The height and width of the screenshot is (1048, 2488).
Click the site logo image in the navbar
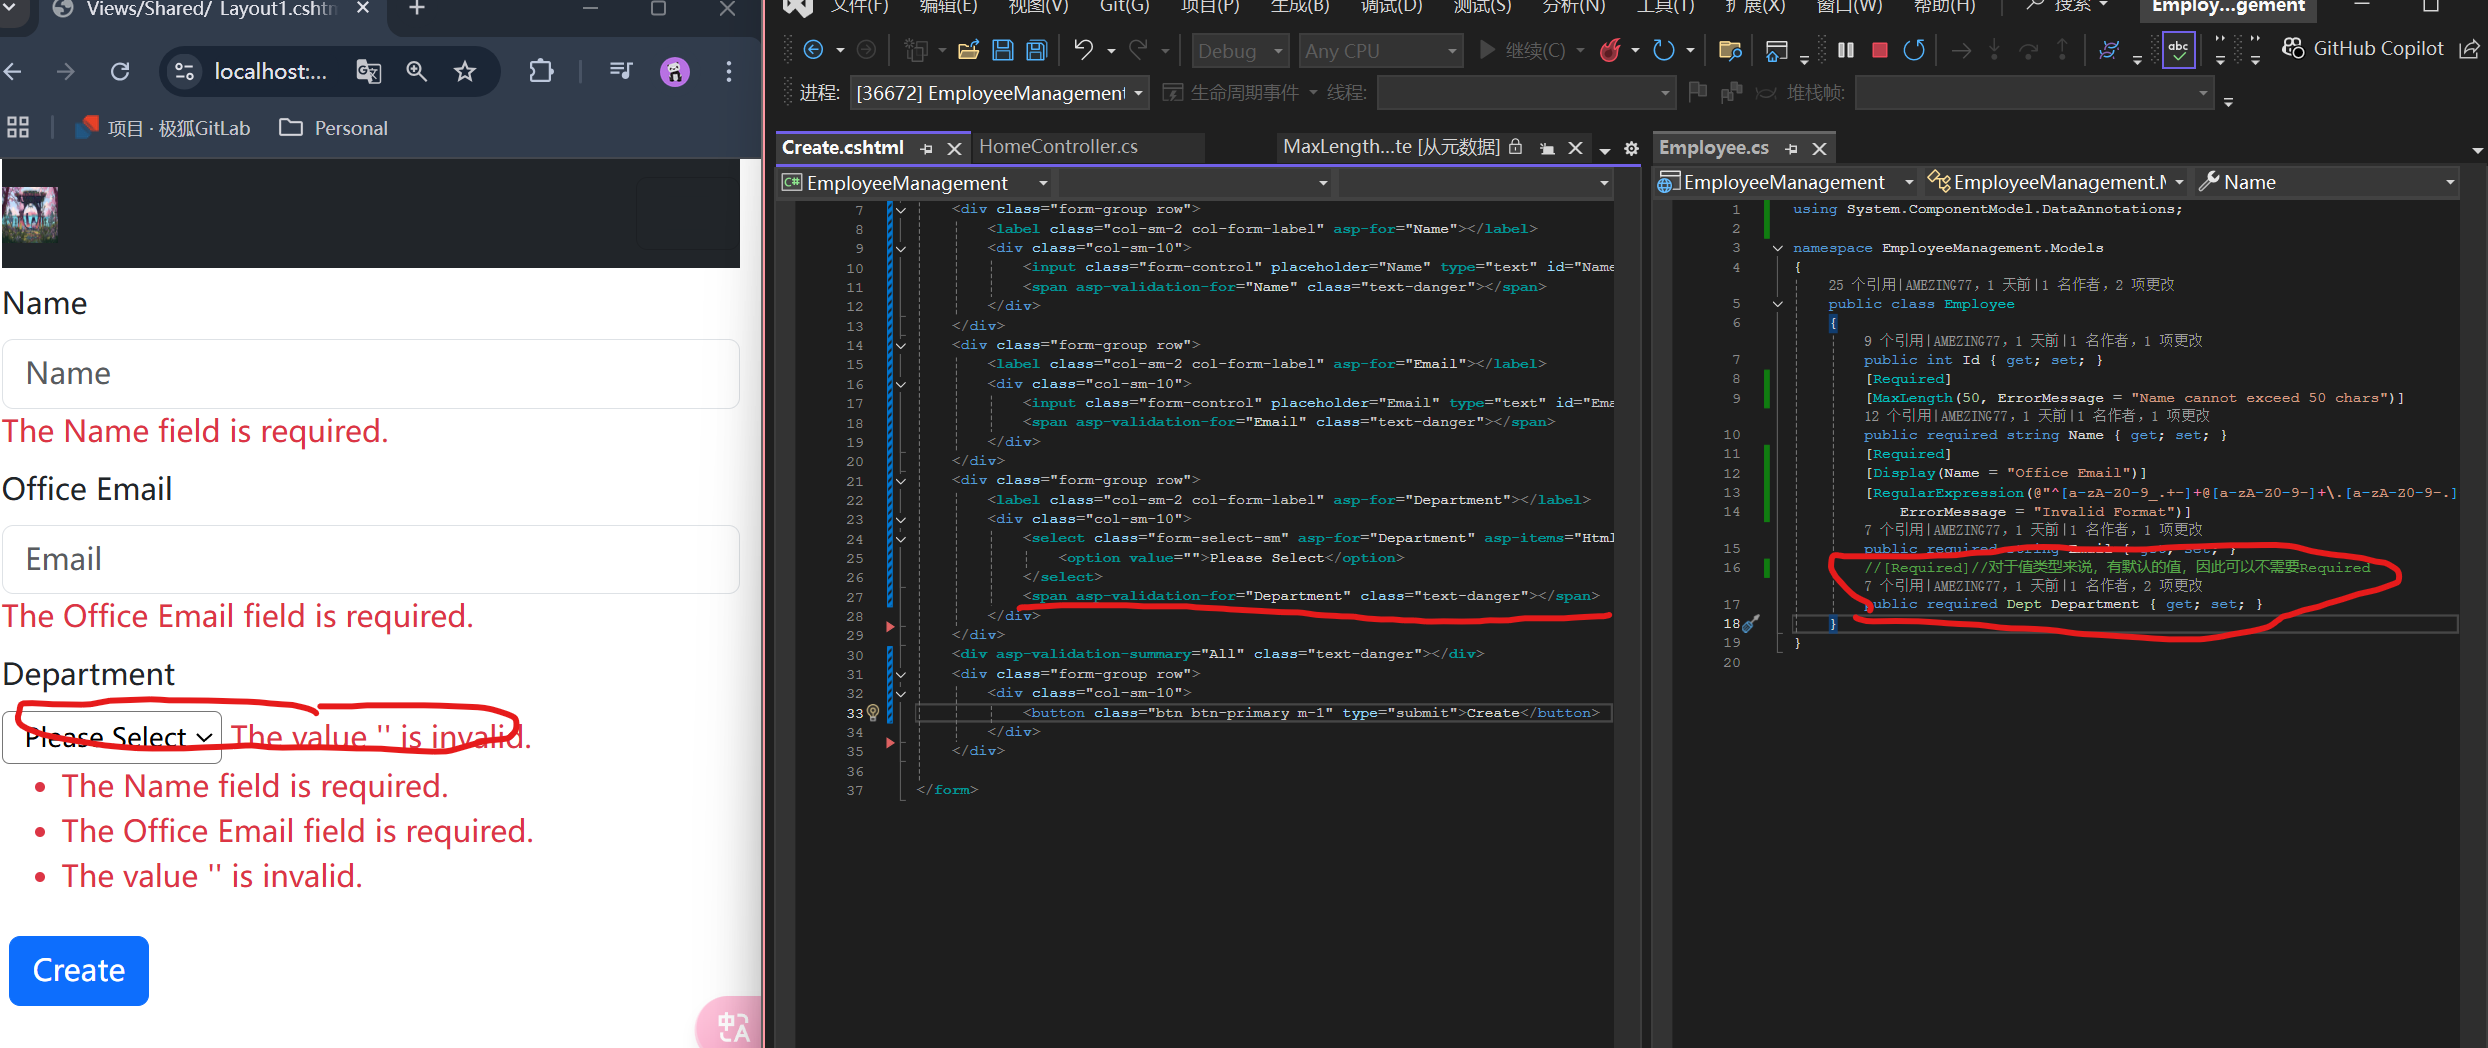coord(31,214)
